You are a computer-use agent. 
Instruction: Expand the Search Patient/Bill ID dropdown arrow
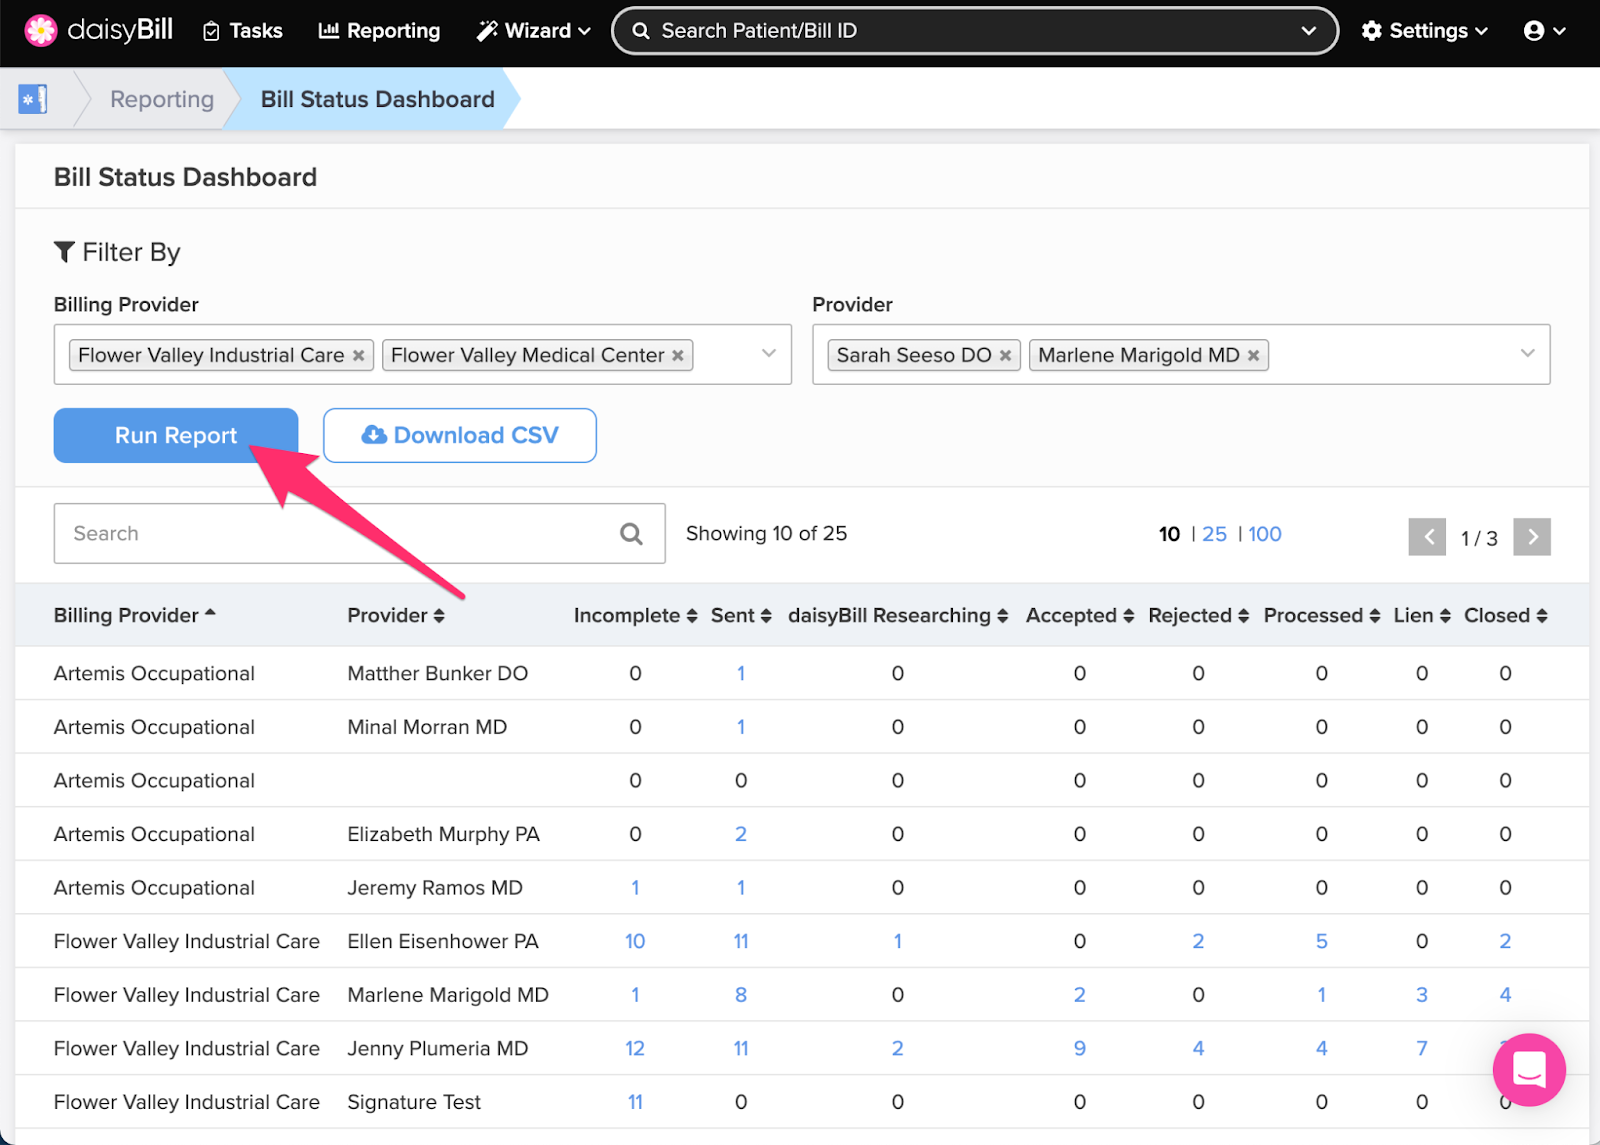[1308, 31]
